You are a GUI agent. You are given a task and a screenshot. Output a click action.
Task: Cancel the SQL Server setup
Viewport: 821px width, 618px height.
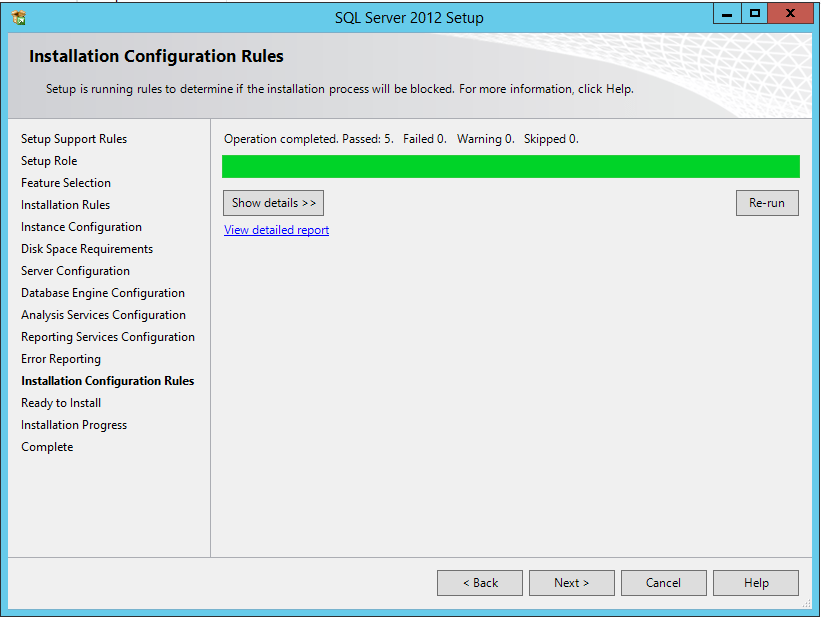coord(663,583)
